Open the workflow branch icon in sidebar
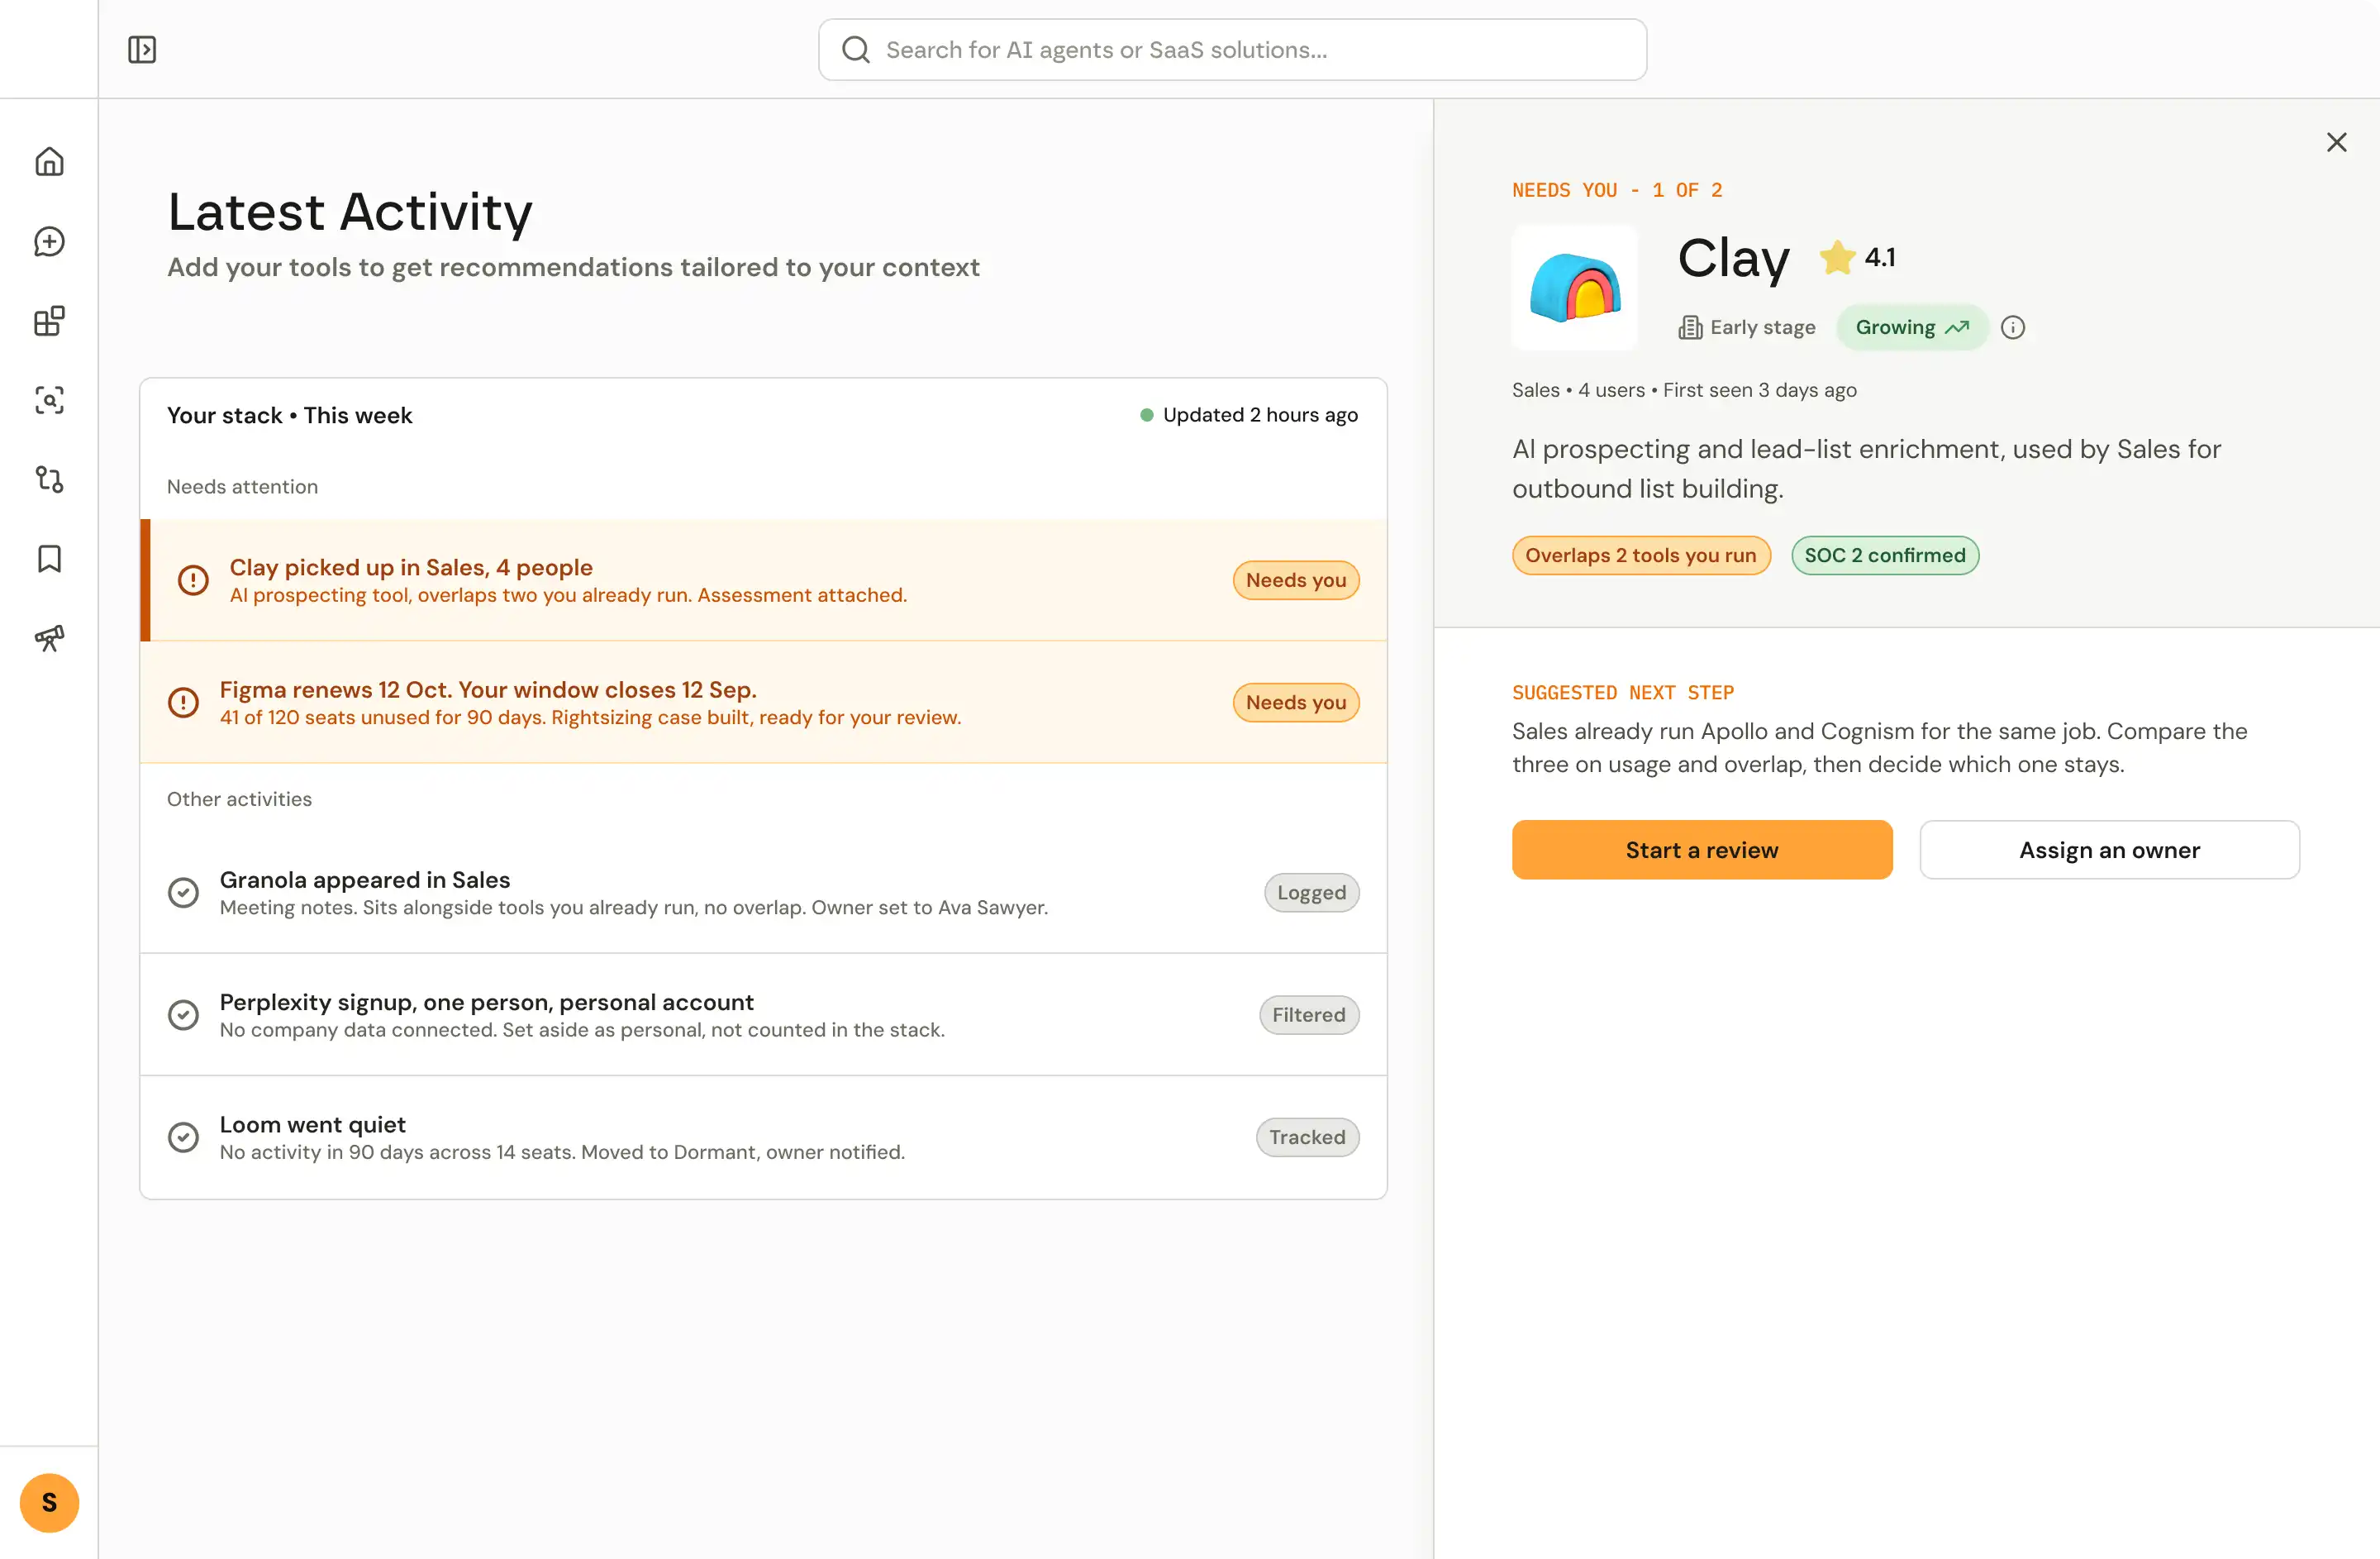 click(49, 479)
